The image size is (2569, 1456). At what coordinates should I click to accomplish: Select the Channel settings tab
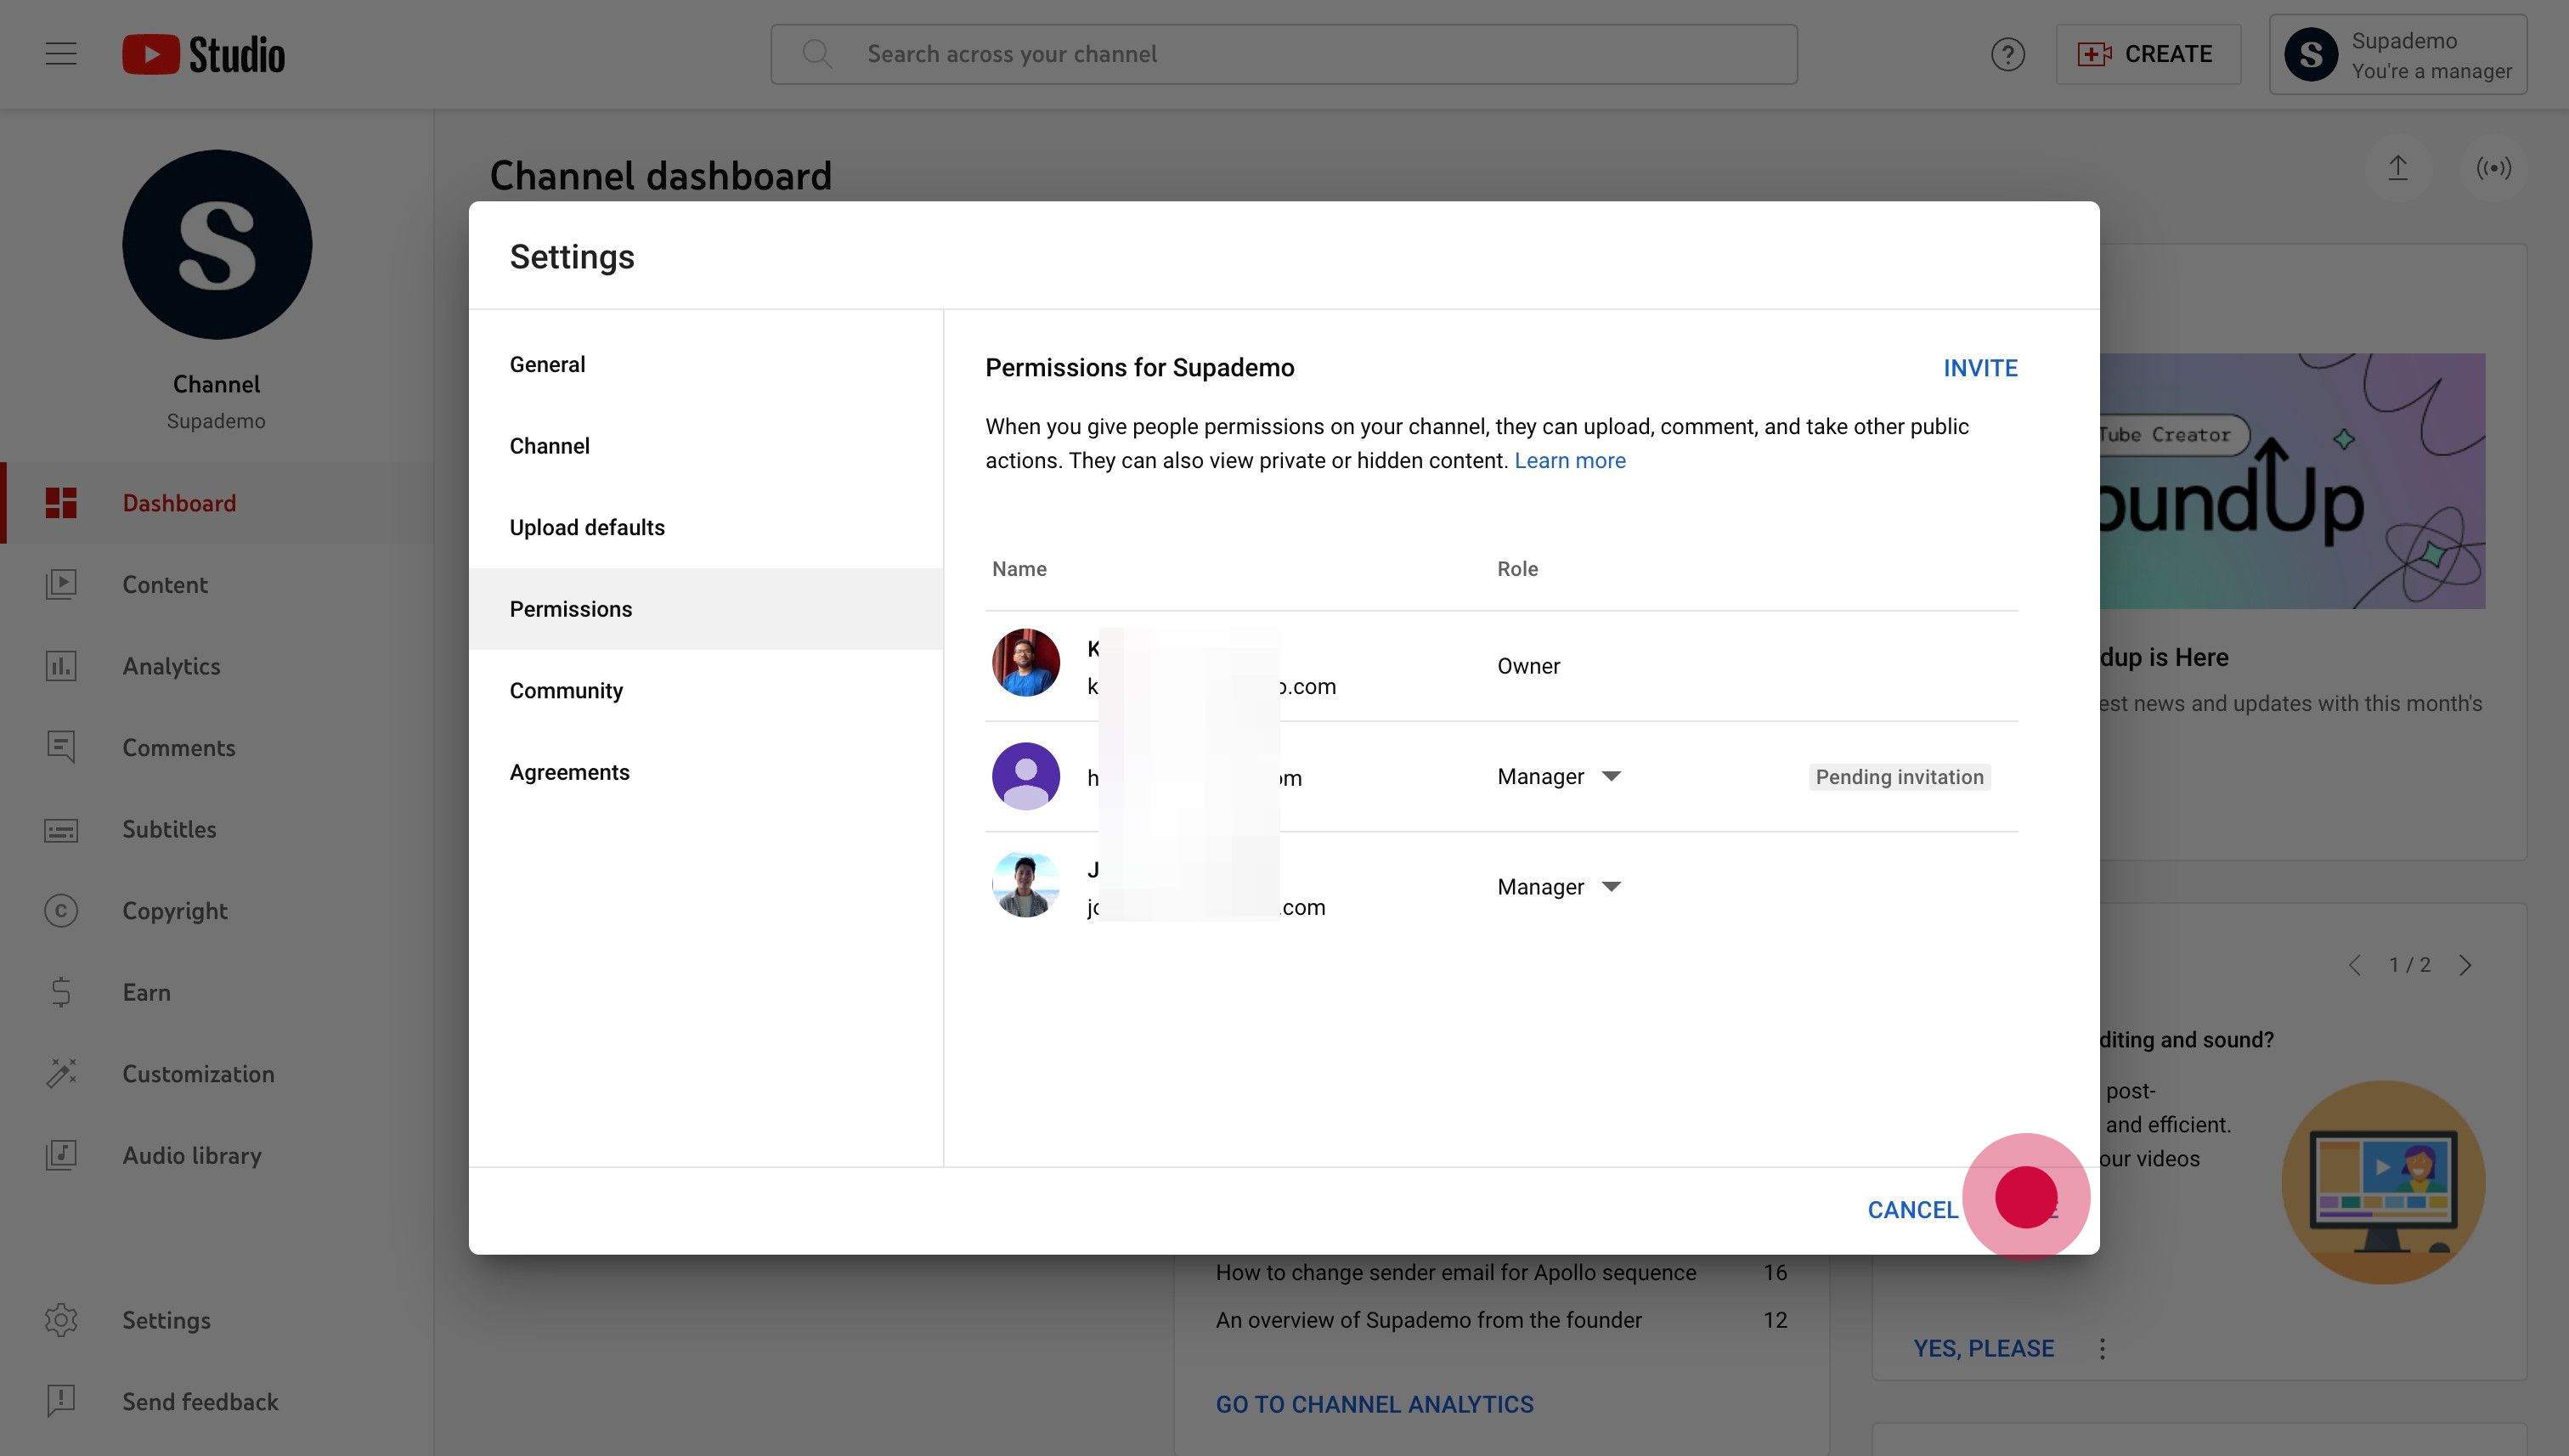coord(706,446)
